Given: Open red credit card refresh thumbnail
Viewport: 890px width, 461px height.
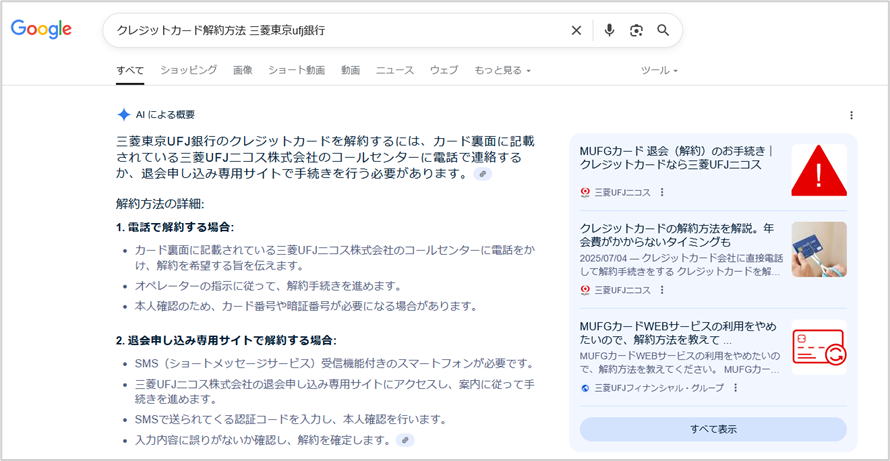Looking at the screenshot, I should click(x=818, y=347).
